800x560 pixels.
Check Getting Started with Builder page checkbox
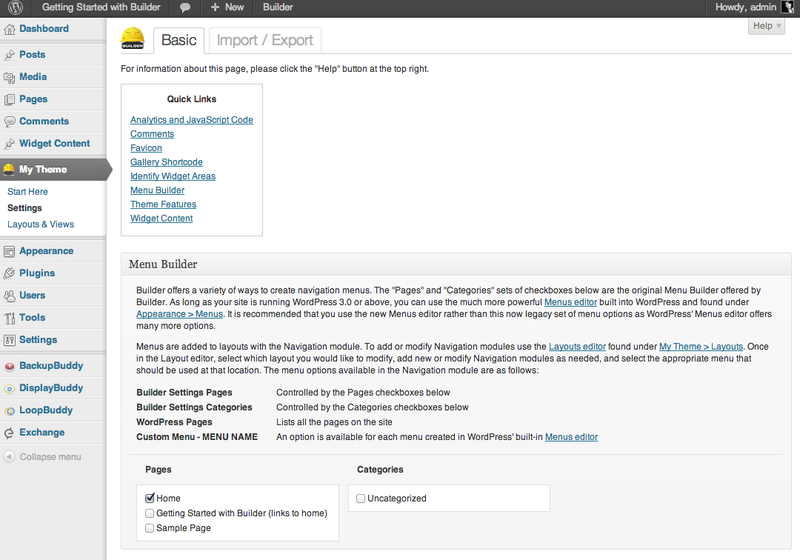(149, 513)
